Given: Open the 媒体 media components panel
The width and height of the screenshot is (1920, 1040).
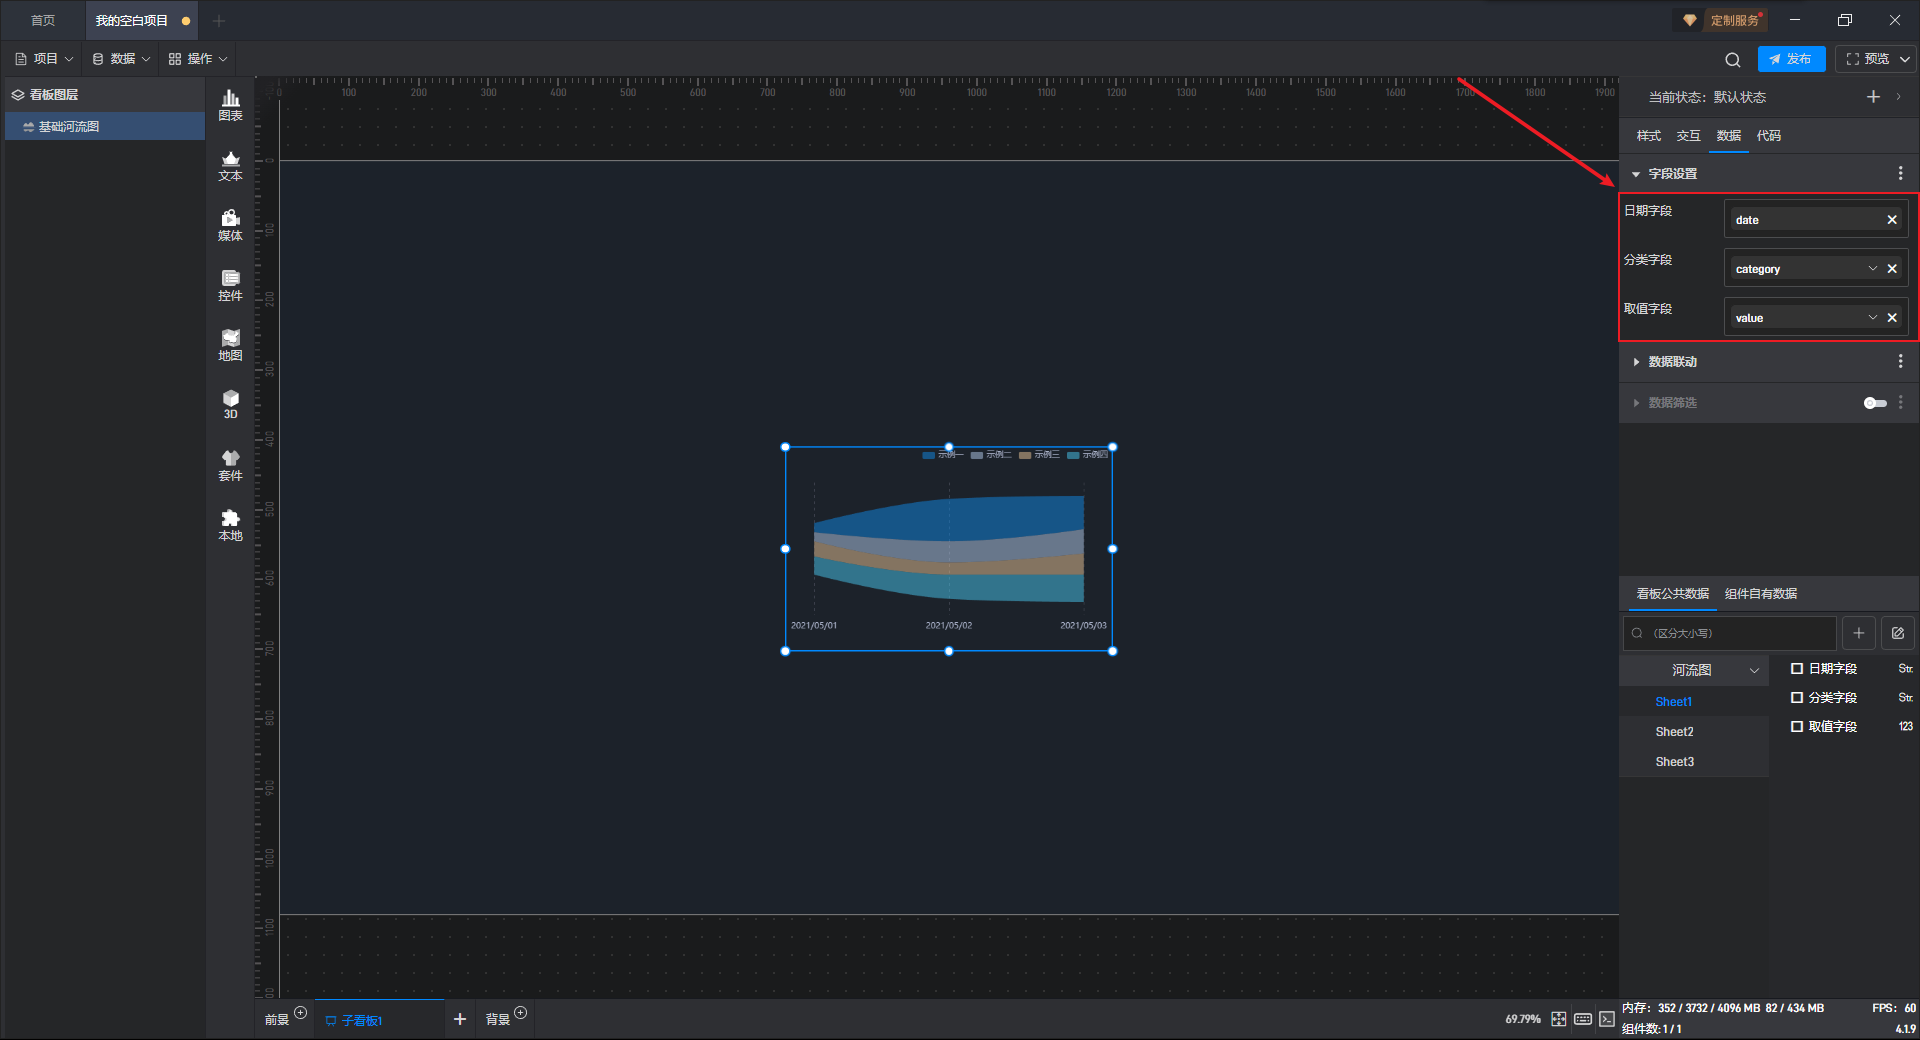Looking at the screenshot, I should coord(230,225).
